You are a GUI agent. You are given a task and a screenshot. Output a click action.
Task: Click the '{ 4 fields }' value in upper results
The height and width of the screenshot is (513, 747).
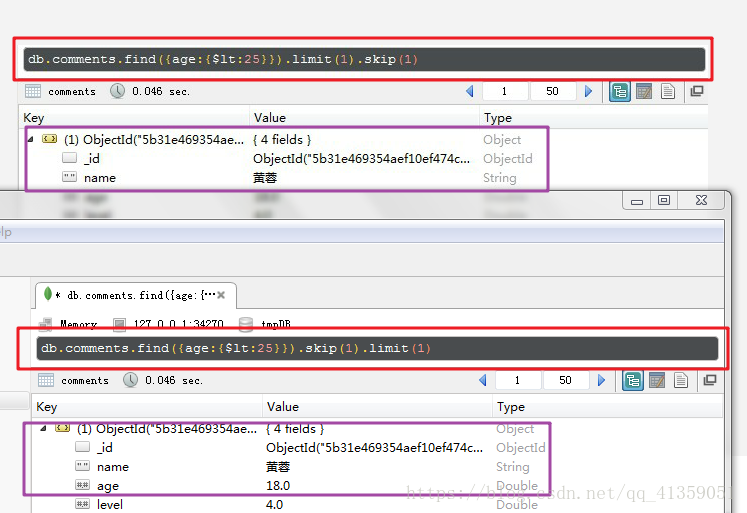pyautogui.click(x=282, y=140)
